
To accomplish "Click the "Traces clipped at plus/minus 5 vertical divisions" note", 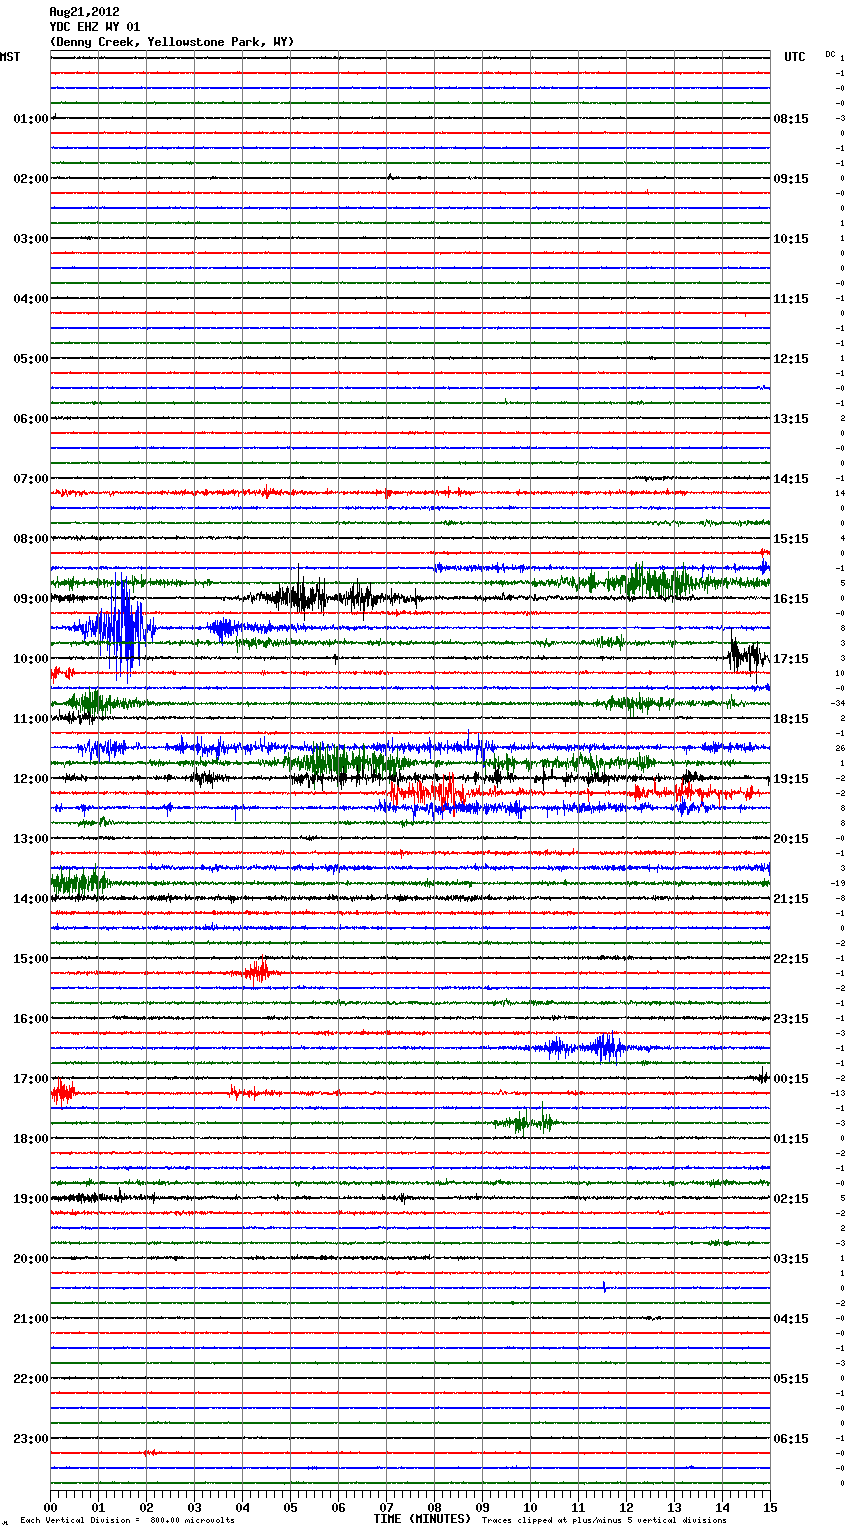I will [604, 1520].
